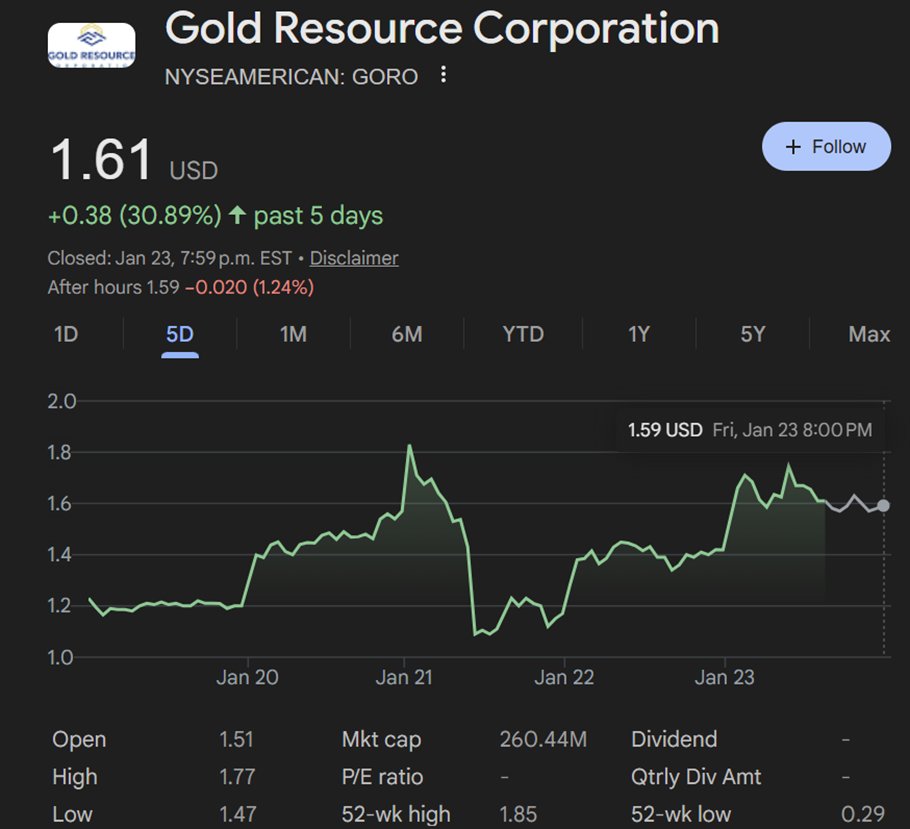The width and height of the screenshot is (910, 829).
Task: Click the 1.61 current price value
Action: [102, 159]
